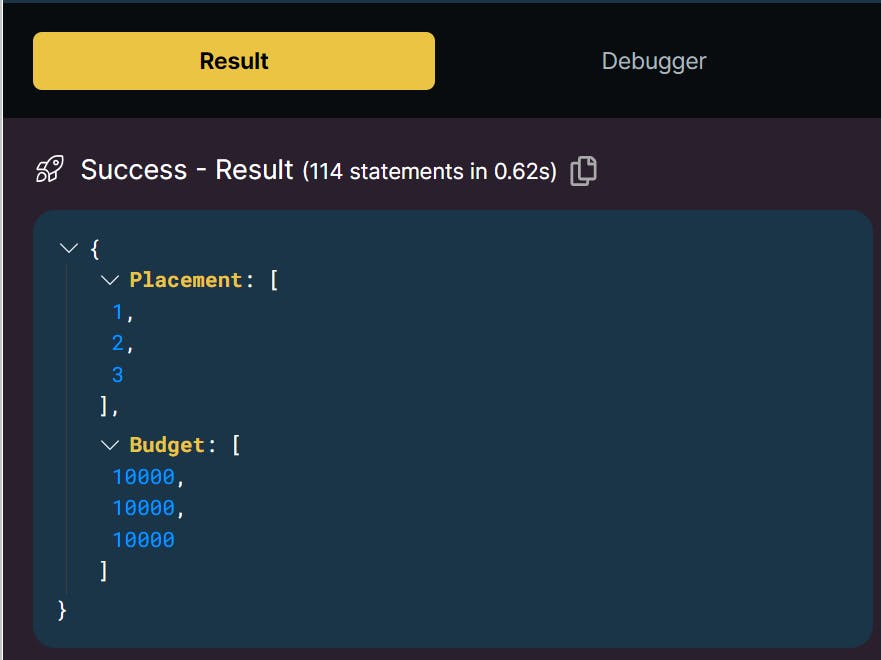Collapse the Budget array chevron
Viewport: 881px width, 660px height.
click(110, 445)
